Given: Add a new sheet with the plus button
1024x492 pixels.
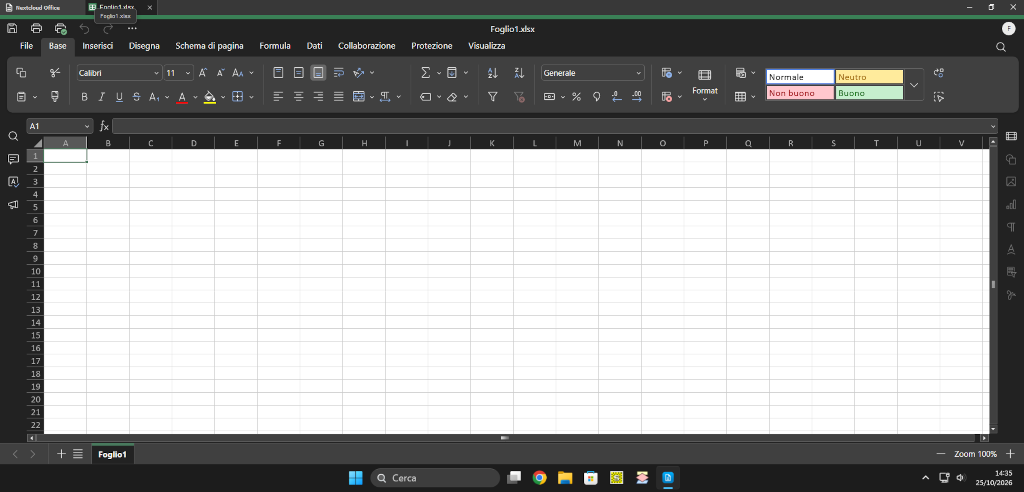Looking at the screenshot, I should point(61,453).
